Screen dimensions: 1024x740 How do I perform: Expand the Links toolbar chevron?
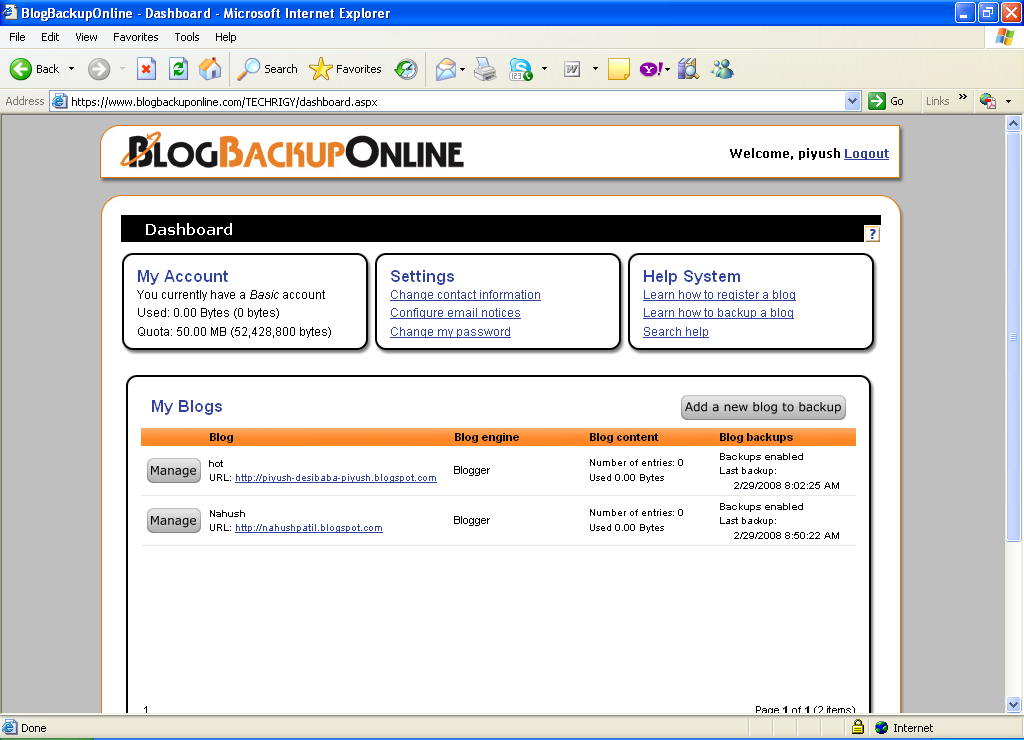click(963, 97)
